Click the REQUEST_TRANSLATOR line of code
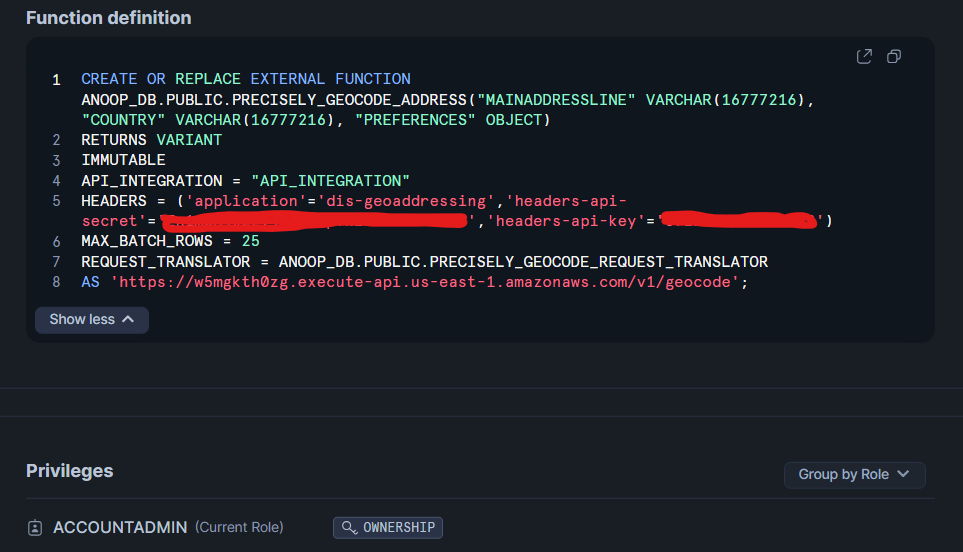 click(424, 262)
